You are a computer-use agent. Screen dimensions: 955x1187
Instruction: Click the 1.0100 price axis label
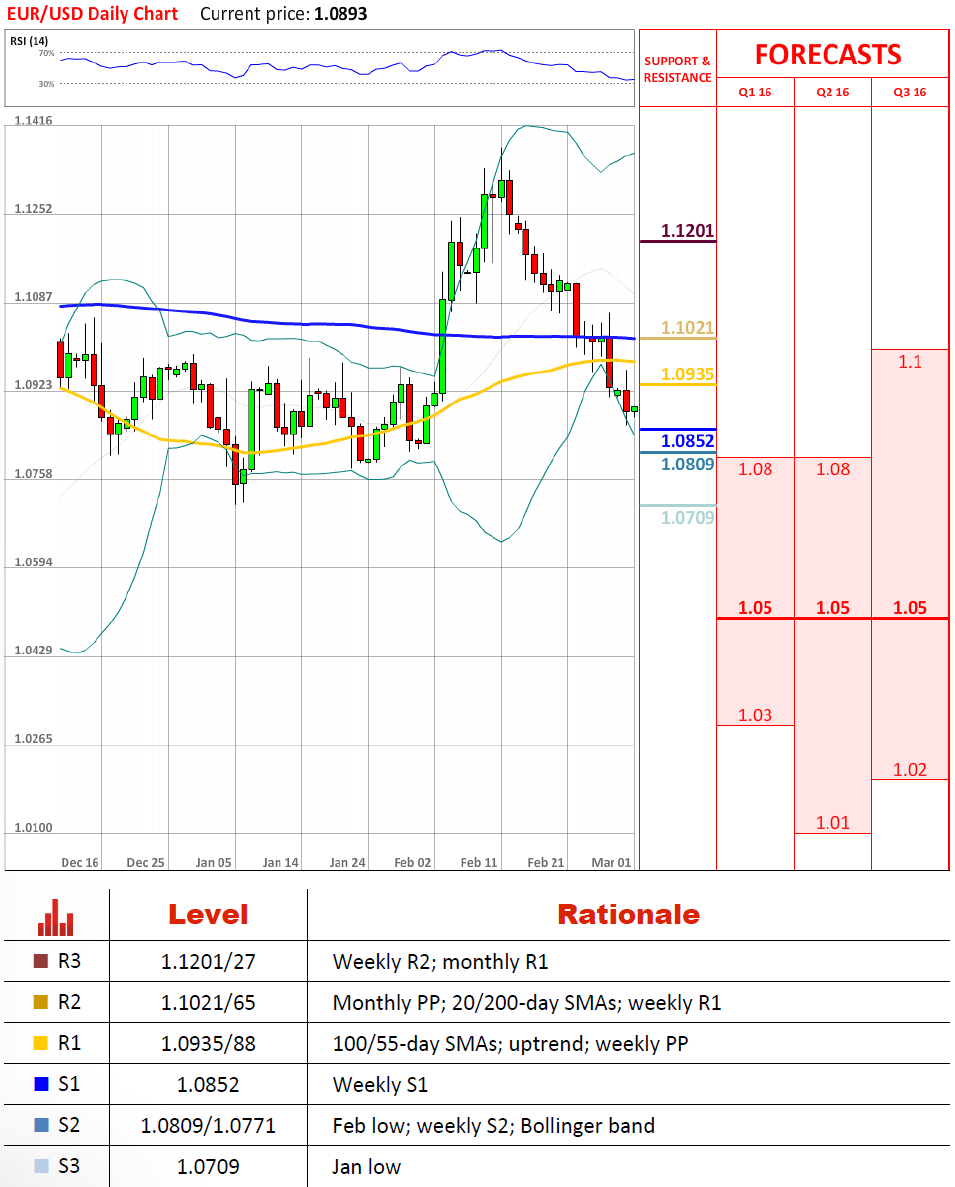(33, 827)
